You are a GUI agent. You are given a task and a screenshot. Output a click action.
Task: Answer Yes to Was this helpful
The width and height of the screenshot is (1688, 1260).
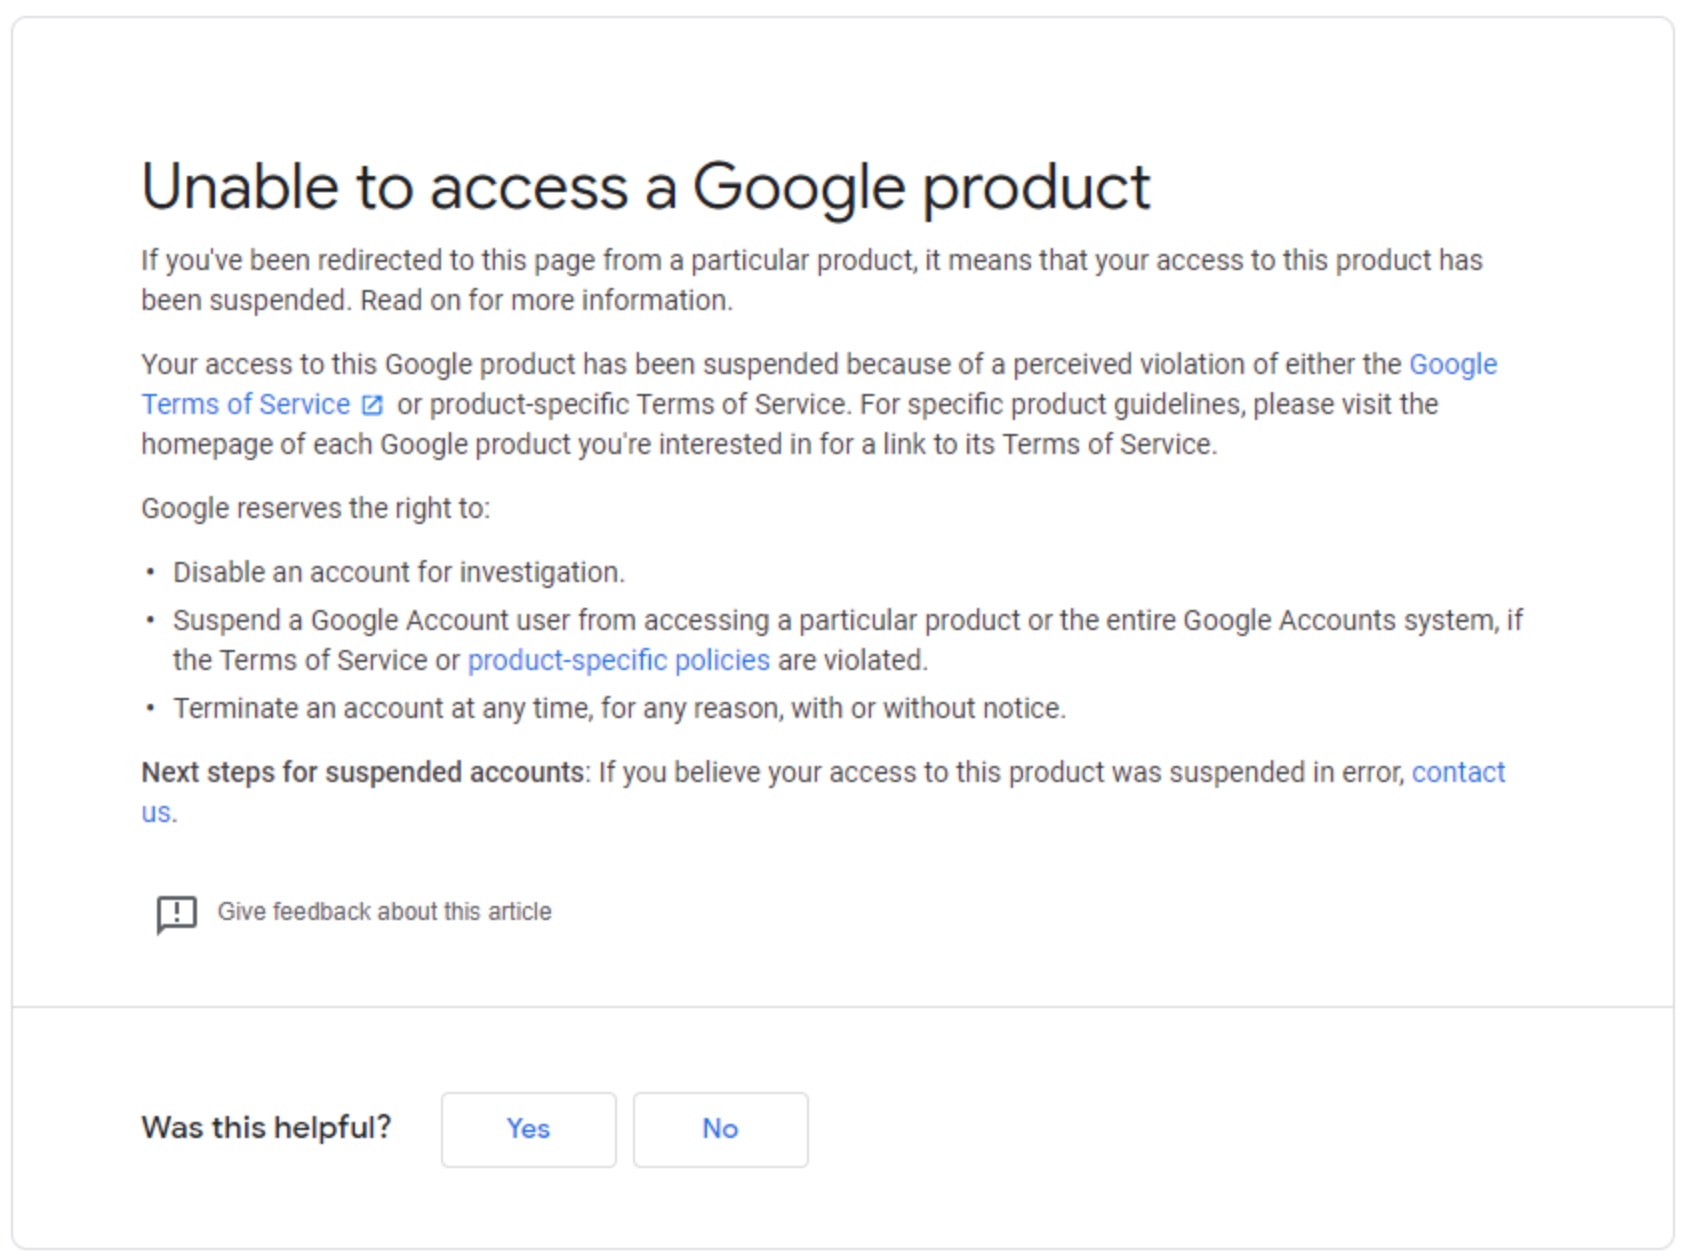coord(528,1129)
